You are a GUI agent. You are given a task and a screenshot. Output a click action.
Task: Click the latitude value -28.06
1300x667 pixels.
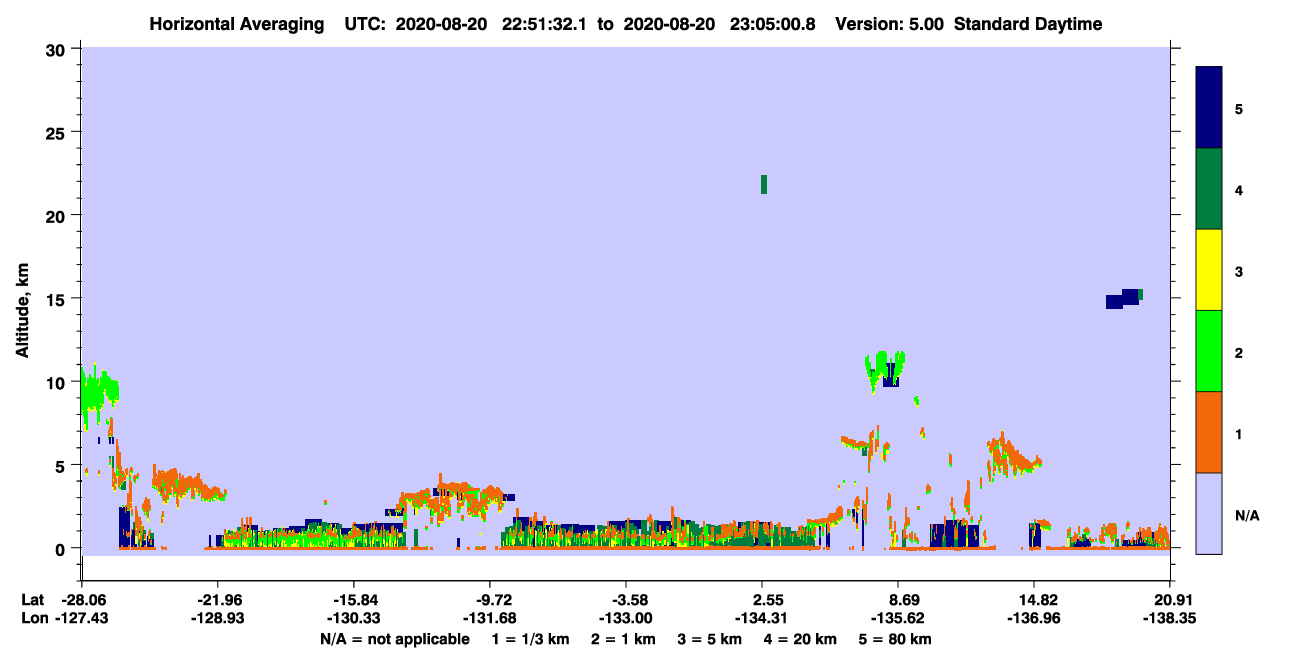82,600
